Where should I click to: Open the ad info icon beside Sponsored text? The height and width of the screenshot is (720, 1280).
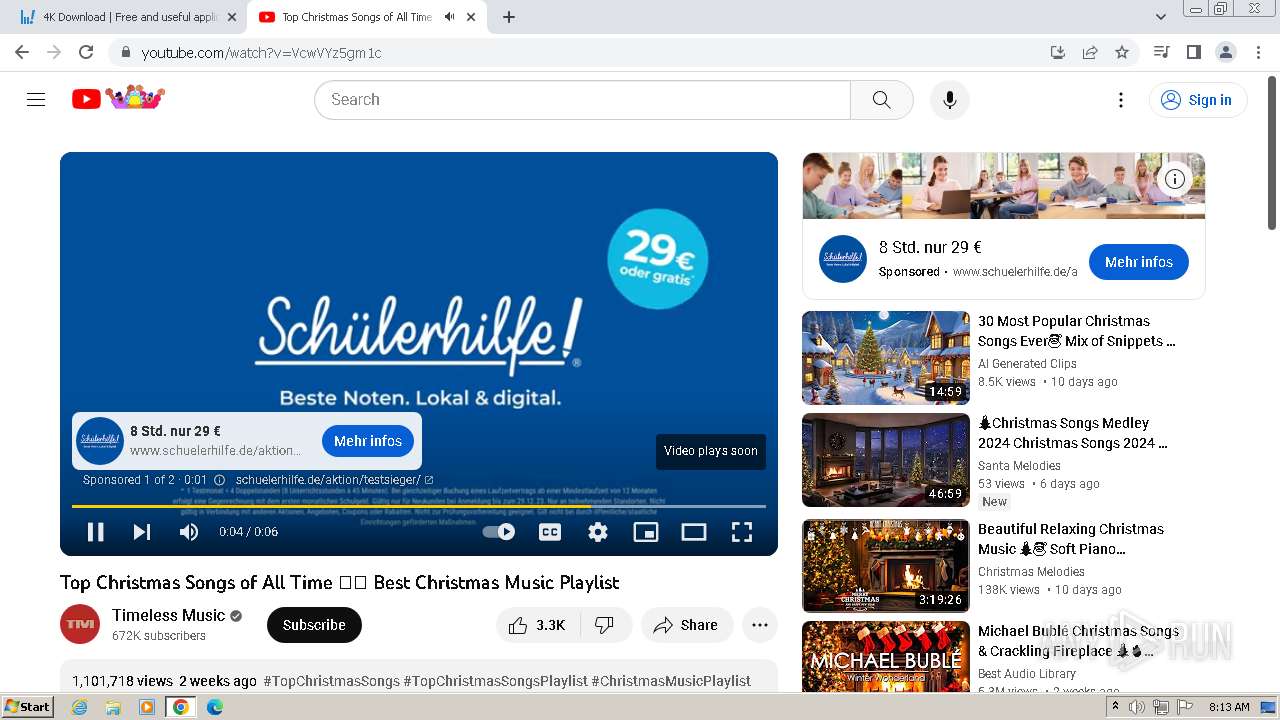pos(219,480)
